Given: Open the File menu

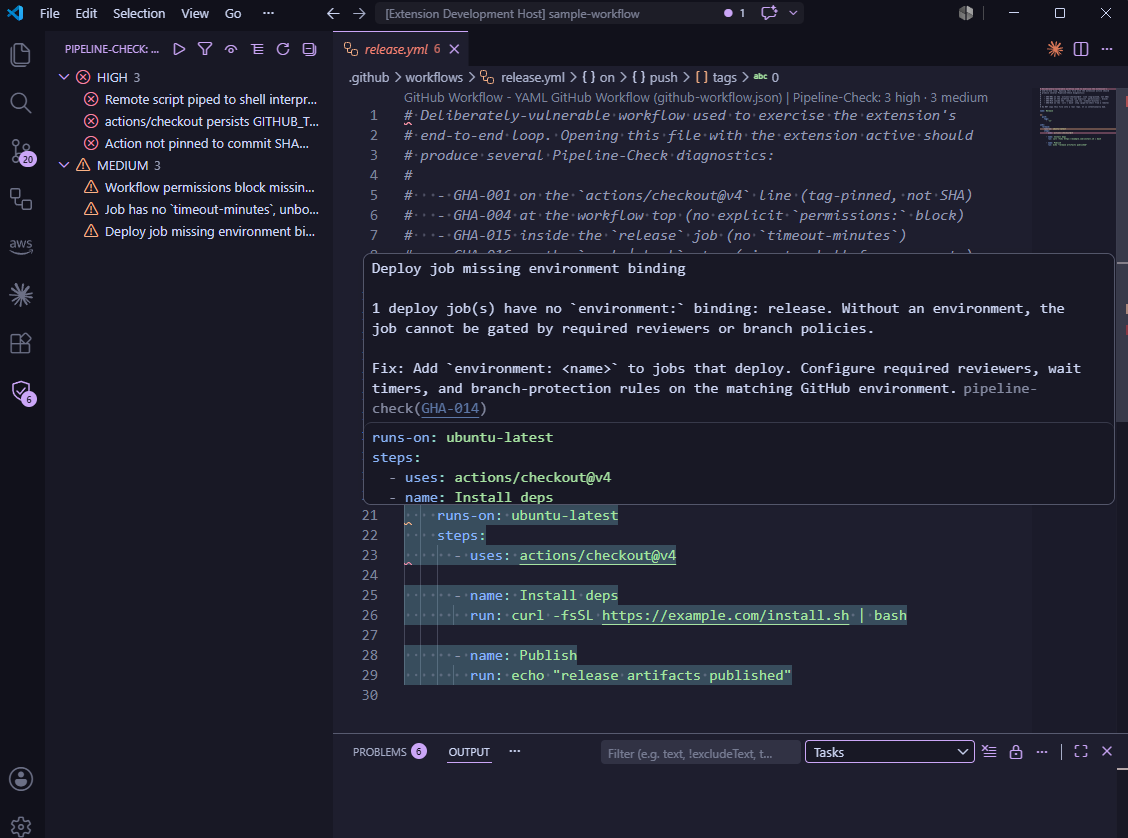Looking at the screenshot, I should coord(50,13).
